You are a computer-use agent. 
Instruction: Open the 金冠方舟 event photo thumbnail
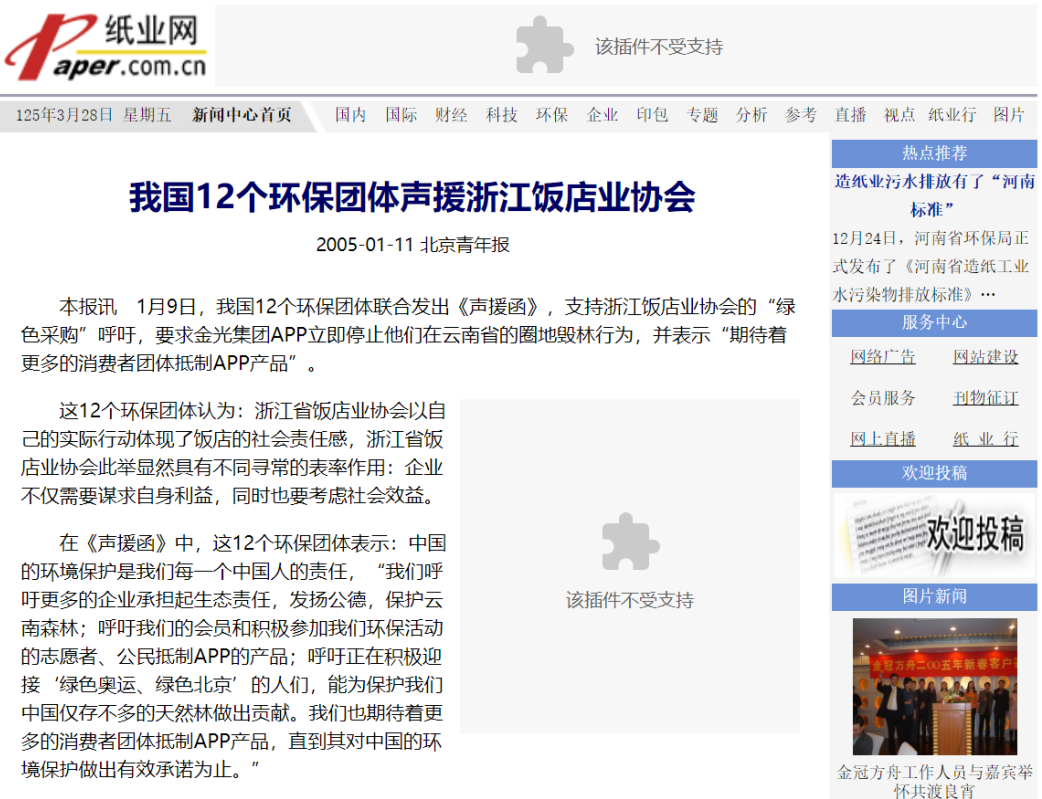click(934, 686)
